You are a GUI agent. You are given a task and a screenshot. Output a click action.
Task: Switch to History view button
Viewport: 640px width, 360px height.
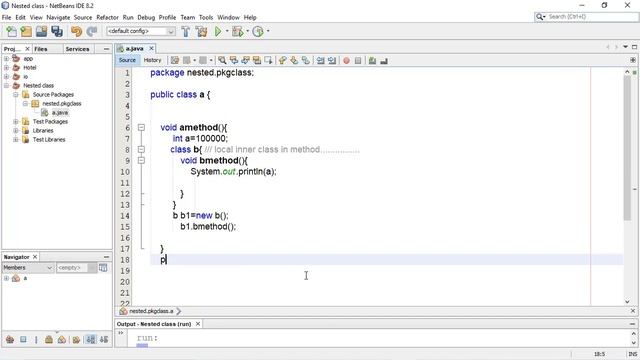(x=153, y=60)
